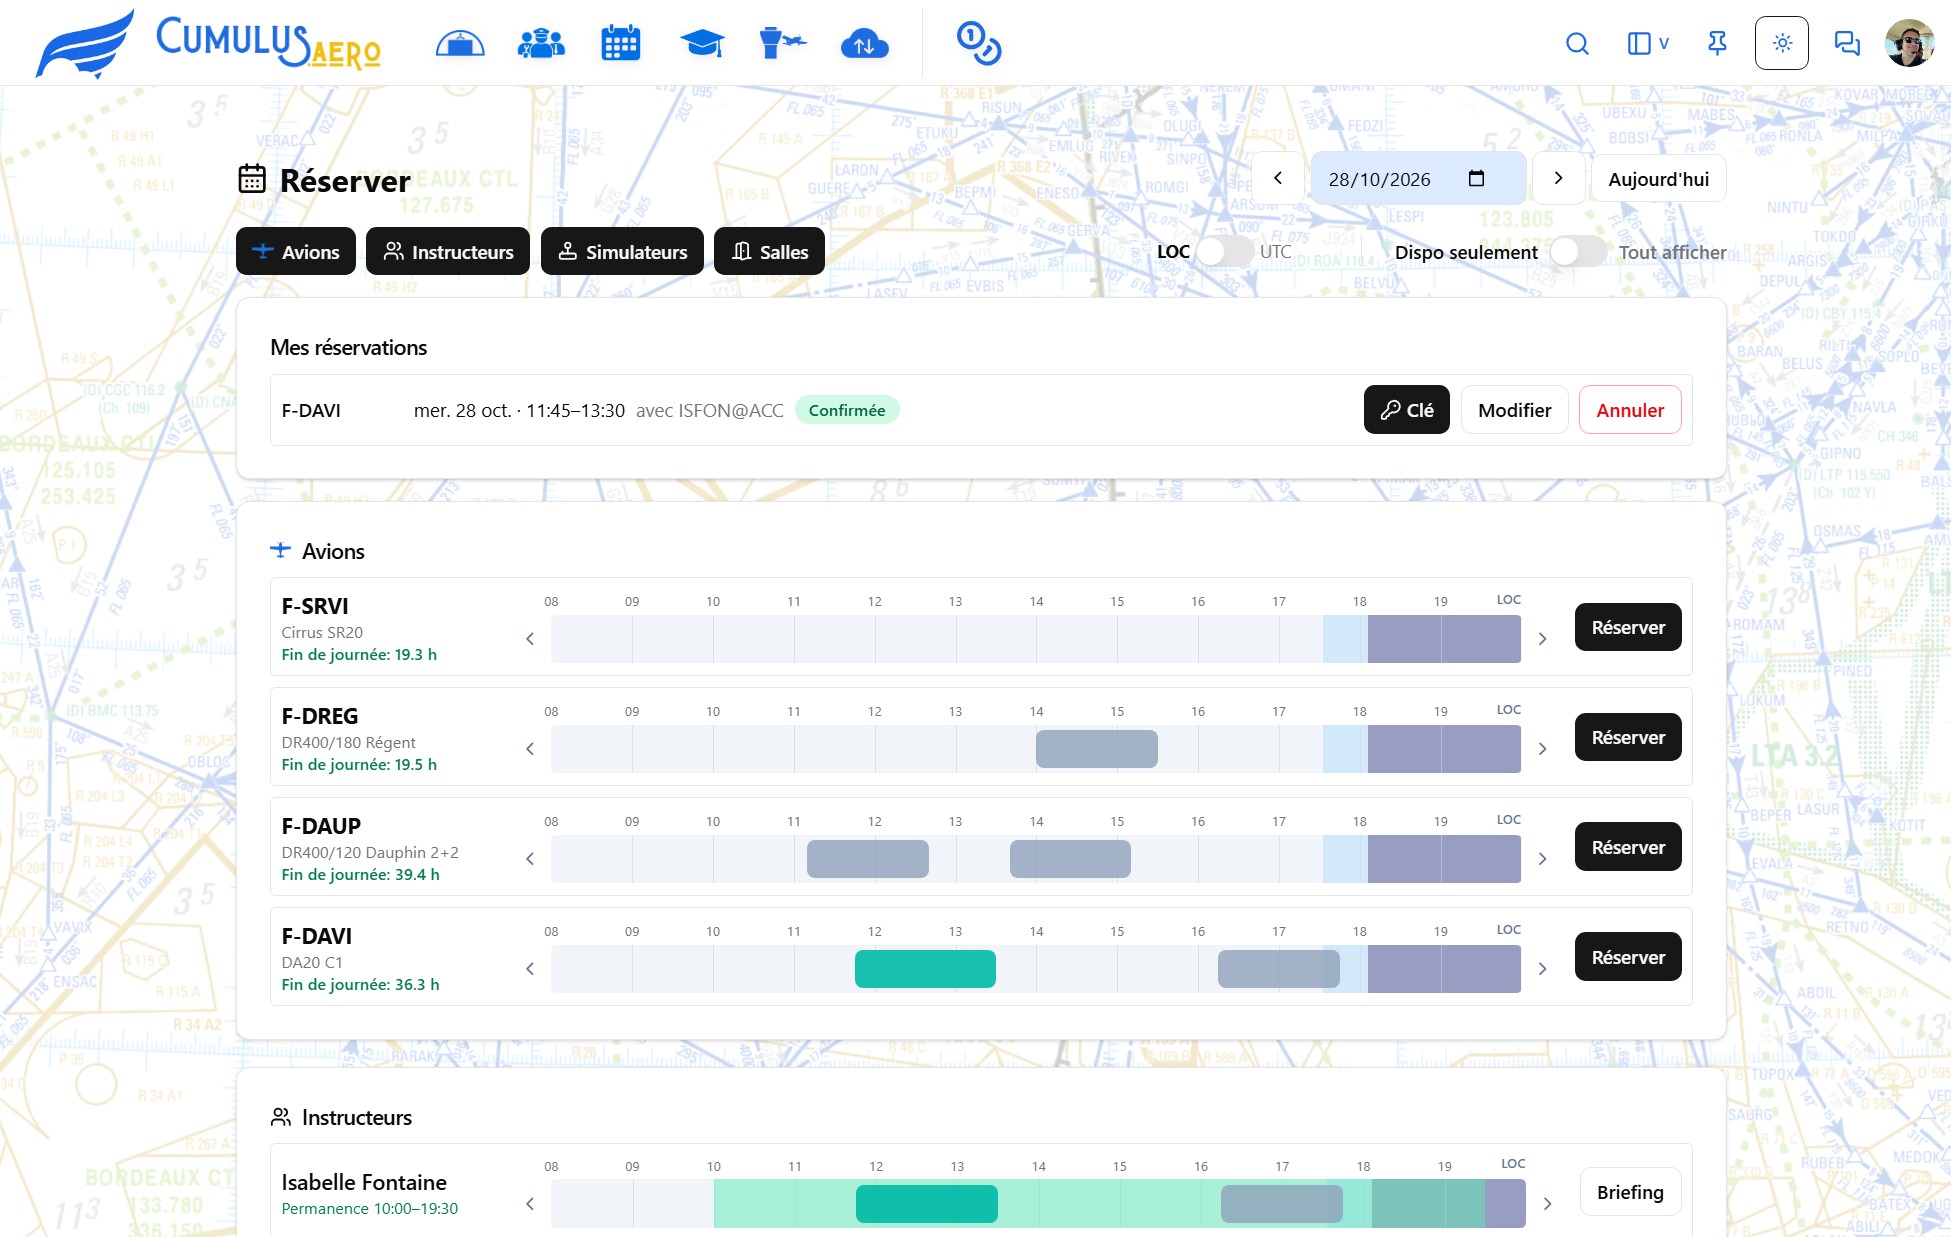Open the graduation cap training icon

coord(702,44)
